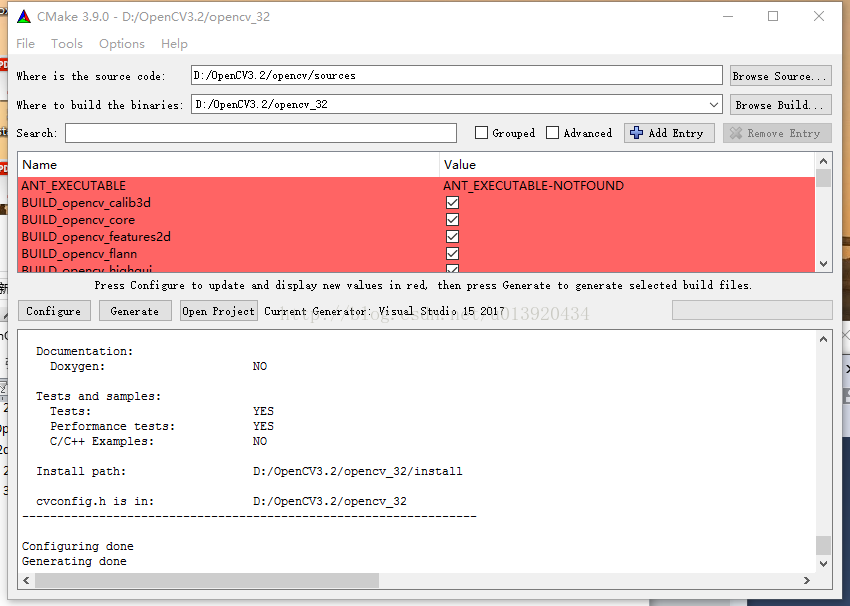Open the File menu
Image resolution: width=850 pixels, height=606 pixels.
click(25, 43)
